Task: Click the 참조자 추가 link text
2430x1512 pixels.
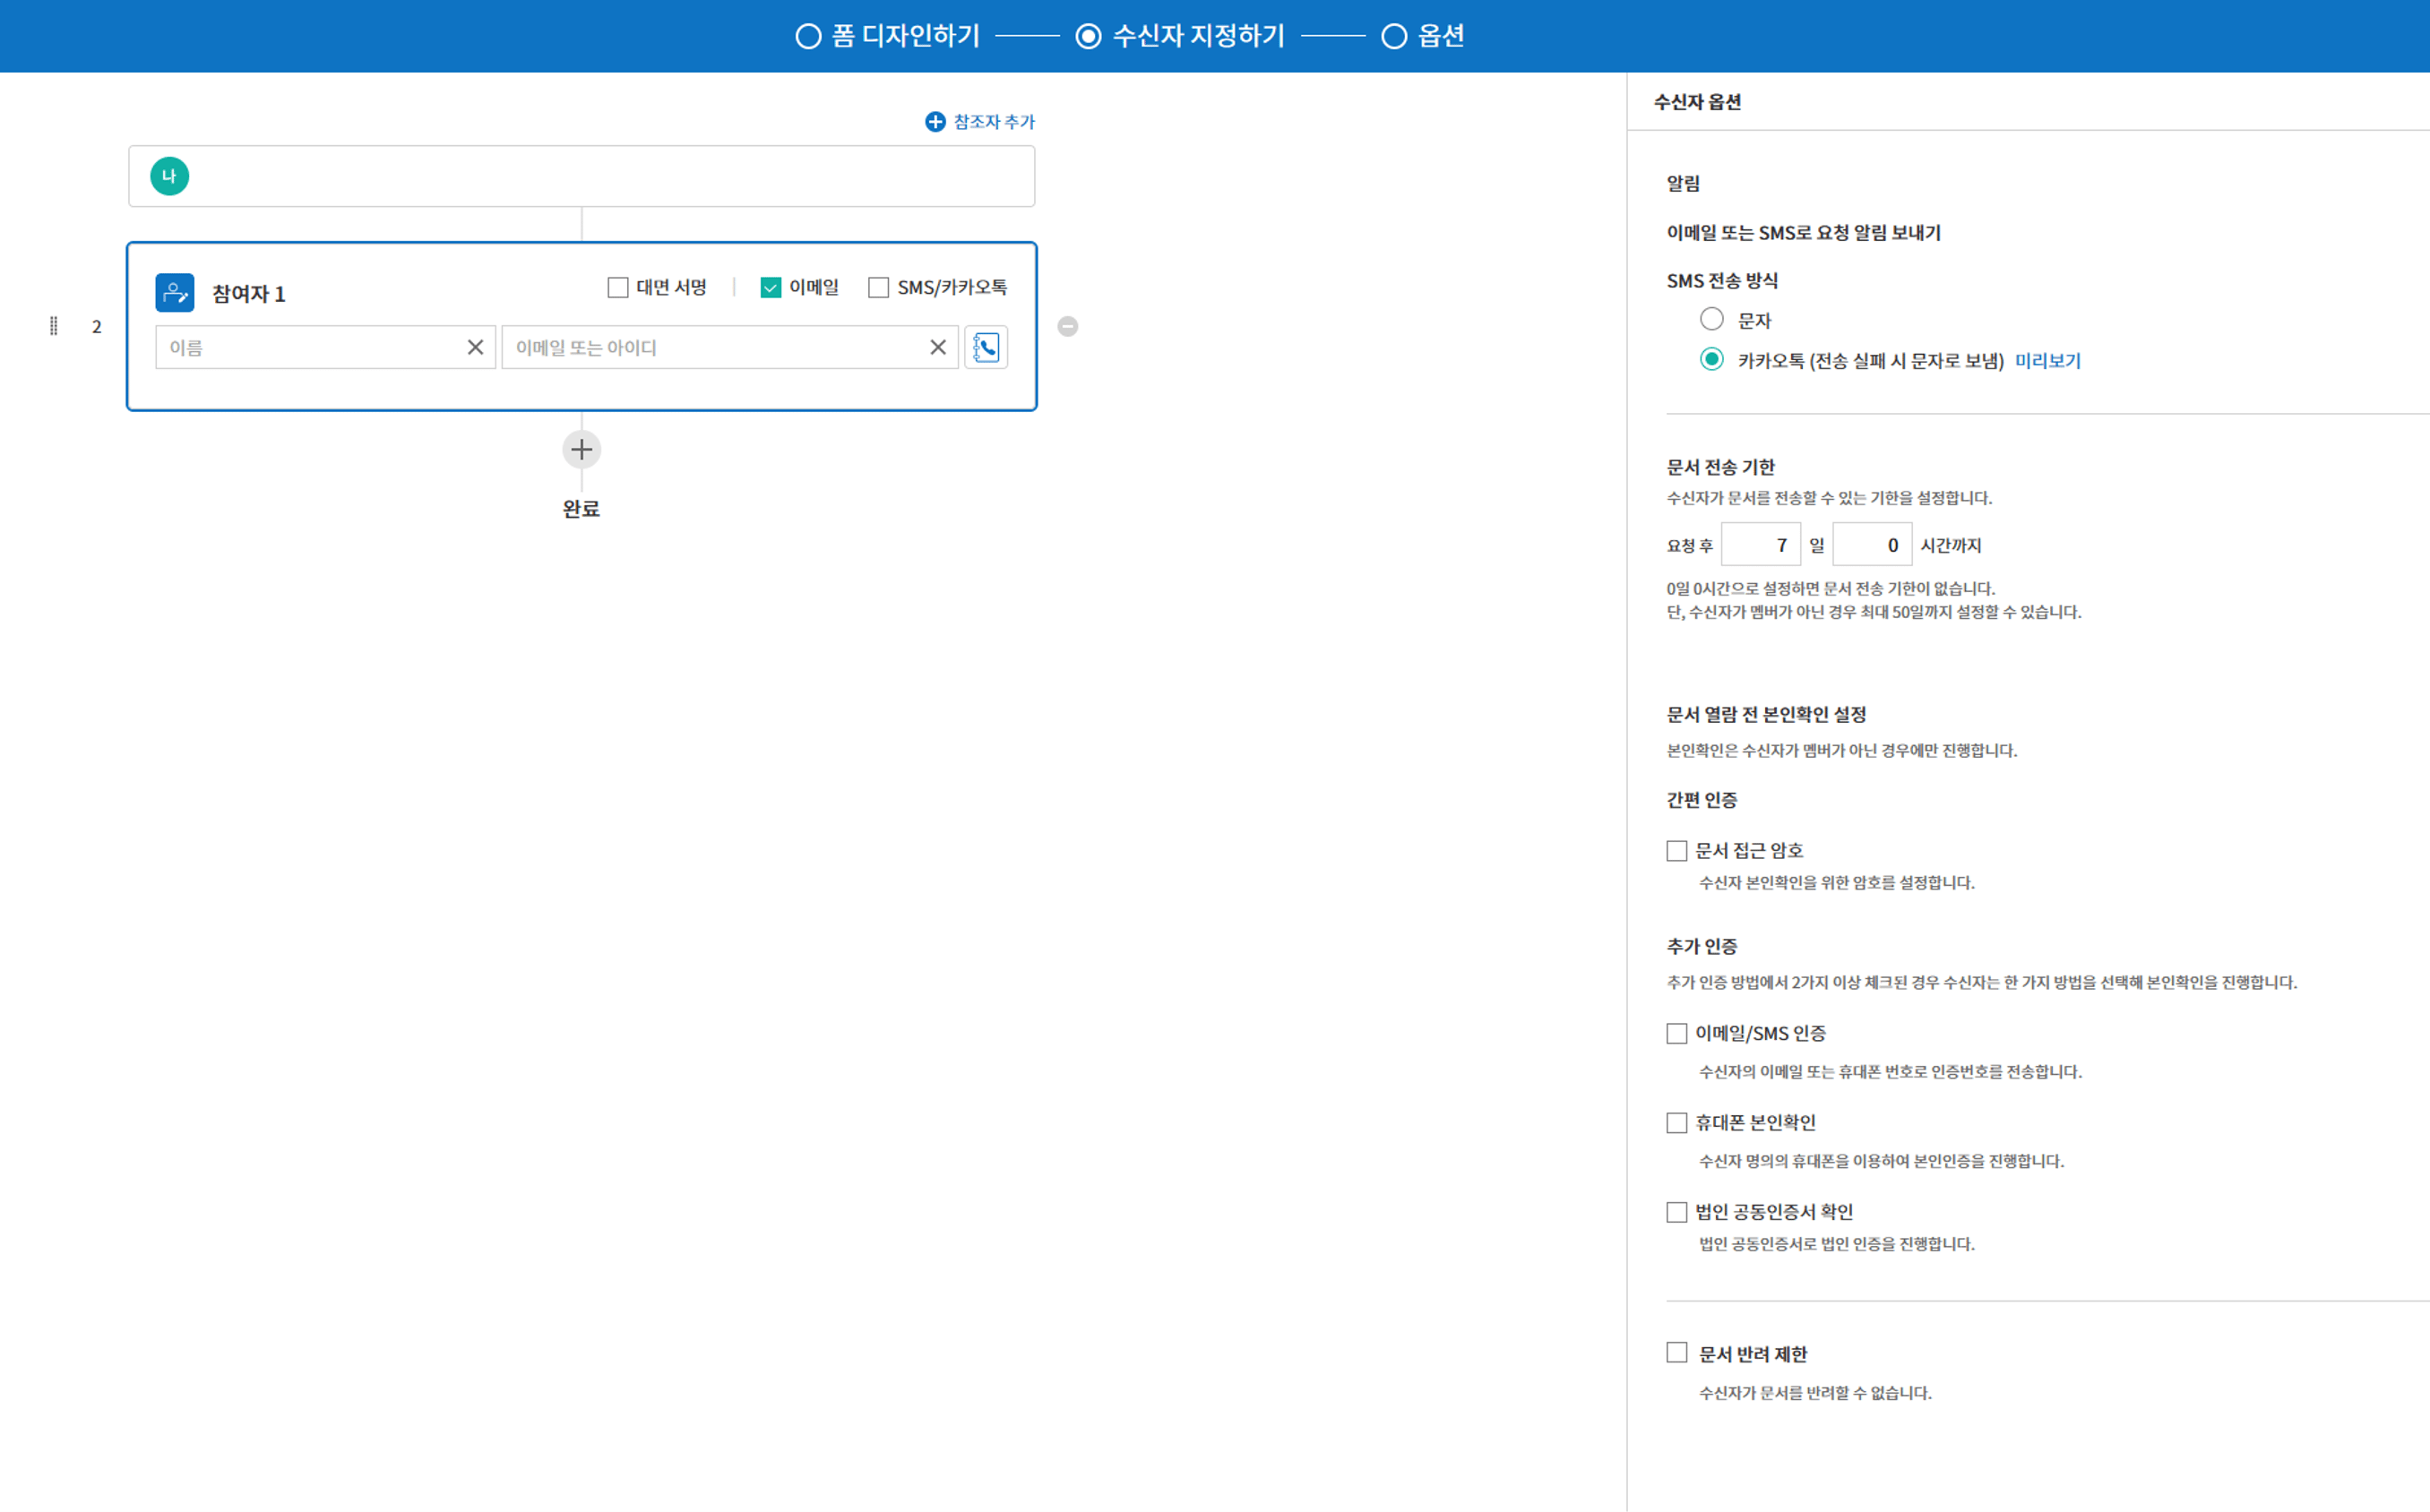Action: coord(994,122)
